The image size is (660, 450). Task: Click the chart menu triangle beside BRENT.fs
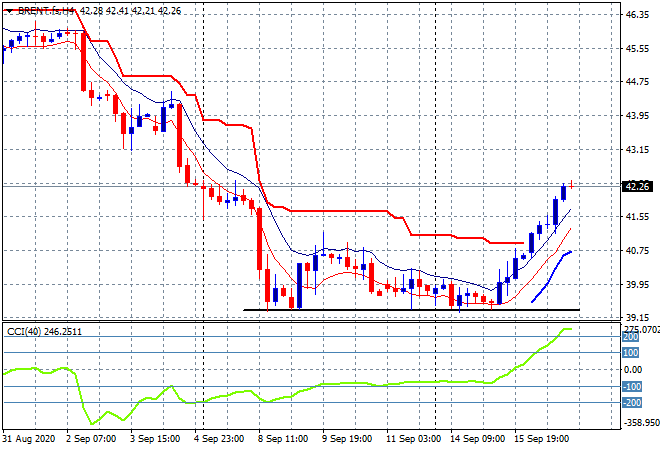[9, 11]
